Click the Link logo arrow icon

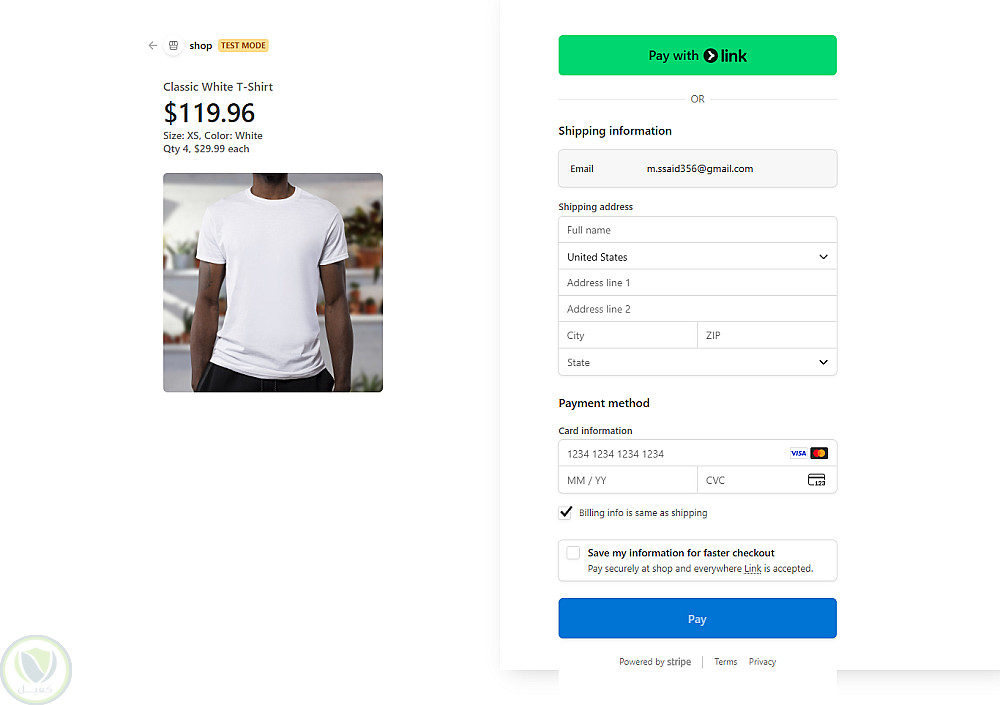(711, 56)
